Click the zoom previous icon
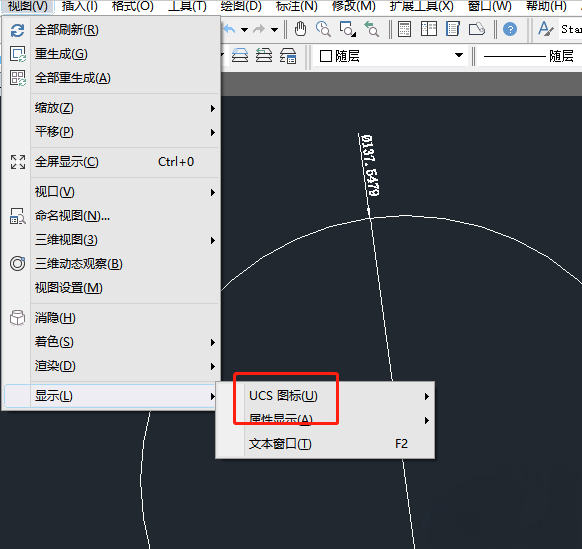 pyautogui.click(x=372, y=29)
